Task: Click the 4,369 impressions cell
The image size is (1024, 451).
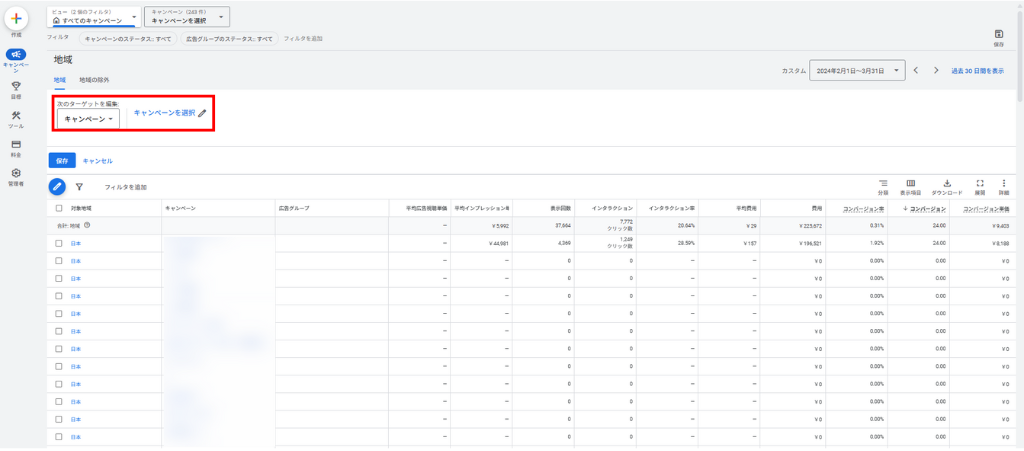Action: pyautogui.click(x=565, y=243)
